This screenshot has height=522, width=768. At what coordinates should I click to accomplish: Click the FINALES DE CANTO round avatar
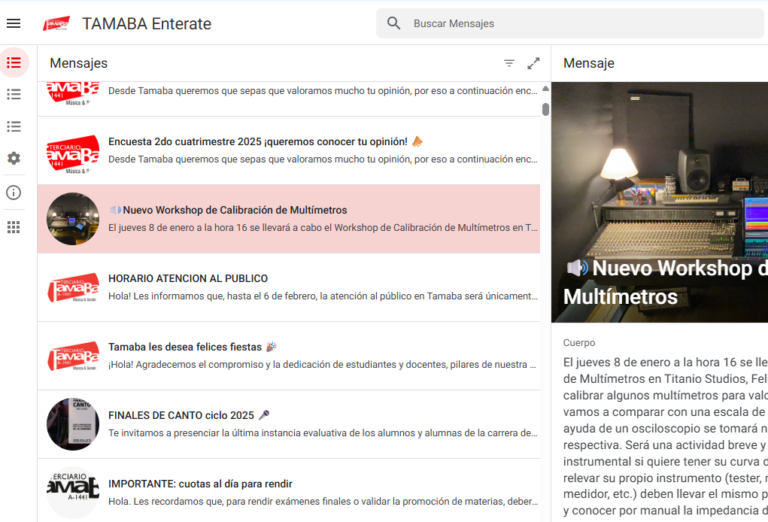click(72, 424)
